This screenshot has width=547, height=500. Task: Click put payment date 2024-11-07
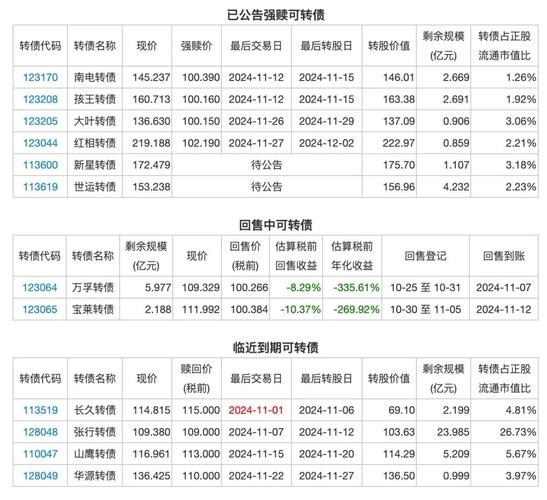tap(504, 288)
